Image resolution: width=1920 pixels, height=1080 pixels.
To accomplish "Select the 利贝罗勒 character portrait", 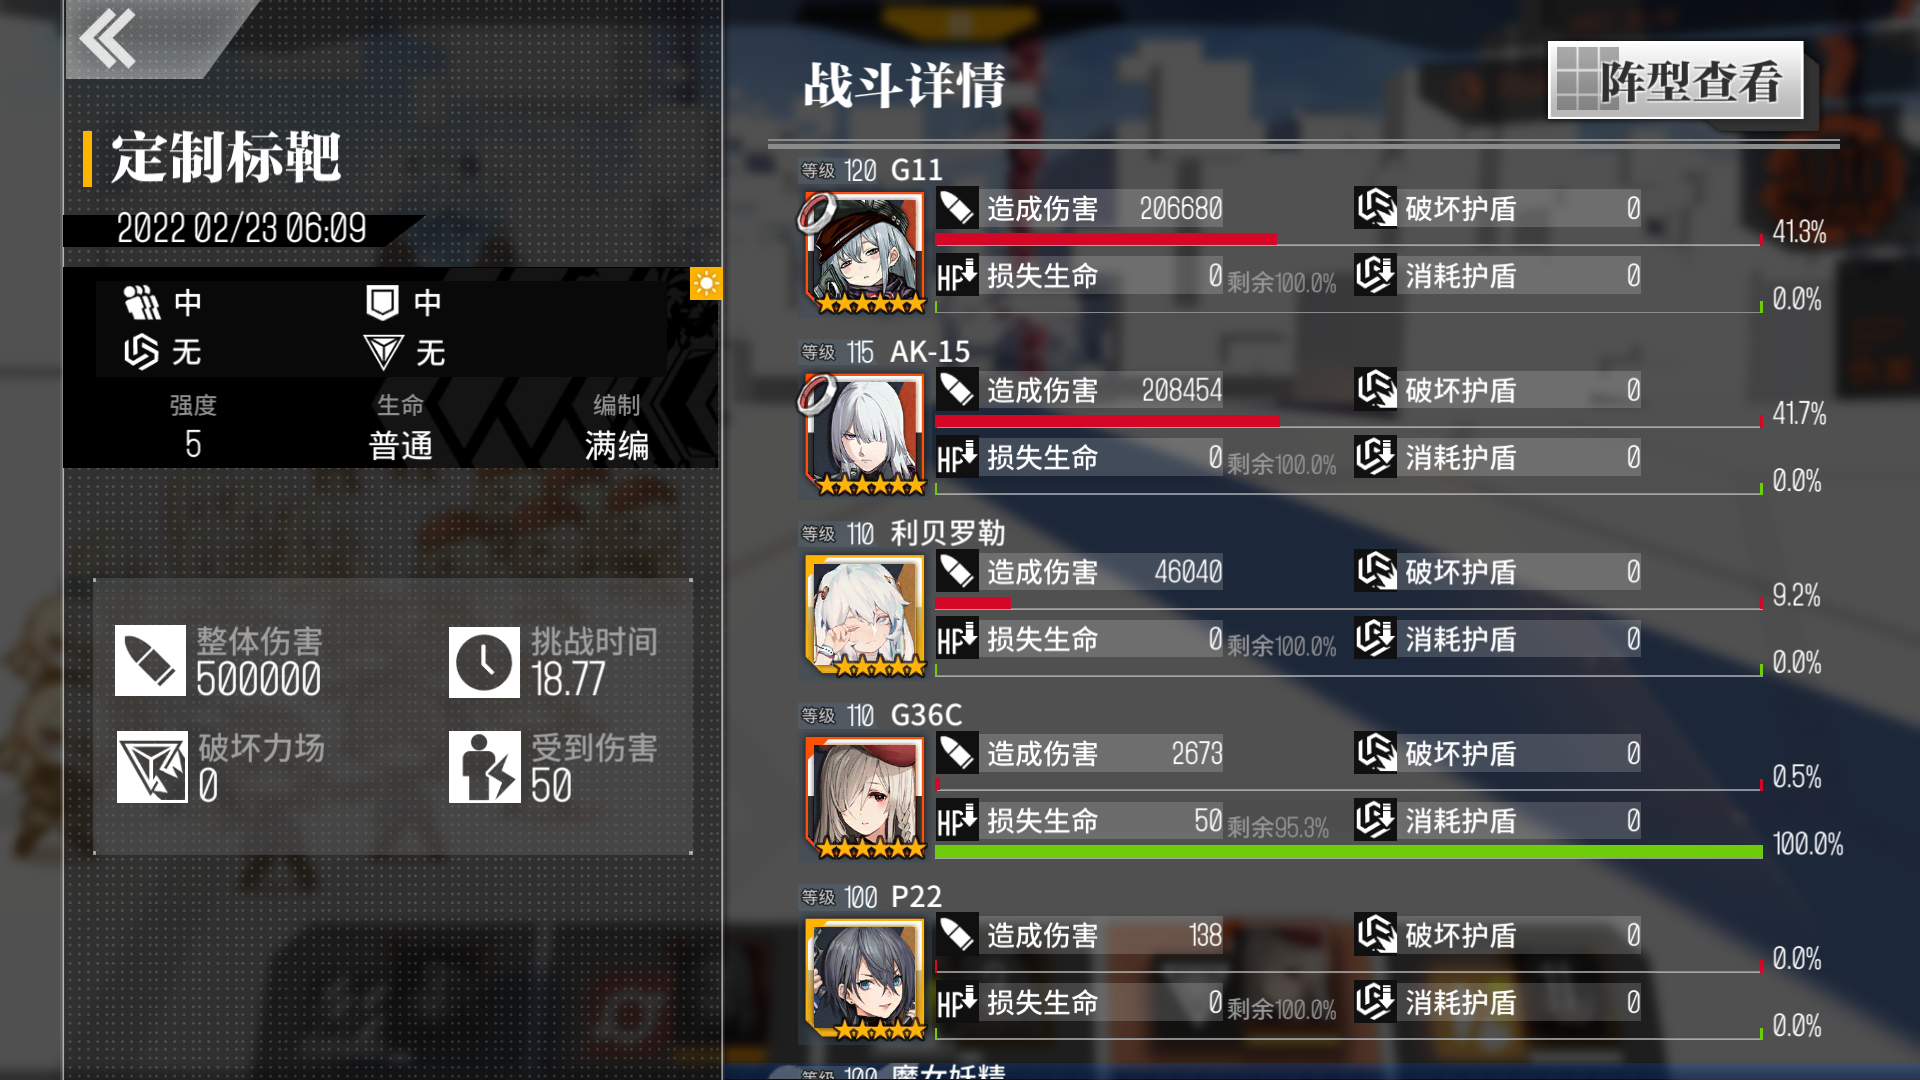I will (865, 616).
